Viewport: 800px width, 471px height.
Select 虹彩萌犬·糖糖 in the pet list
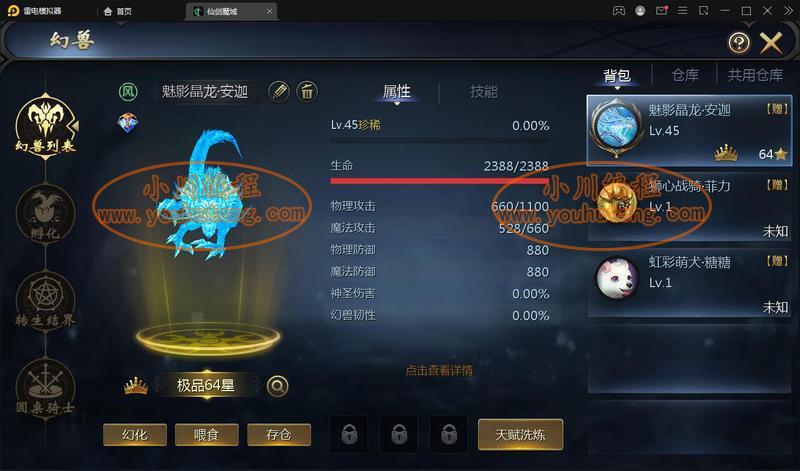[689, 284]
